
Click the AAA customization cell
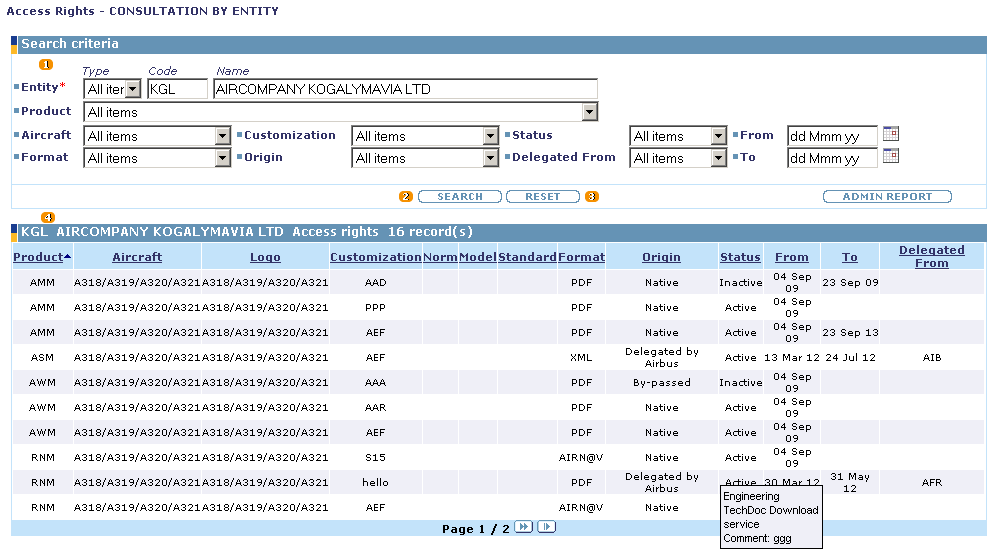click(x=376, y=383)
